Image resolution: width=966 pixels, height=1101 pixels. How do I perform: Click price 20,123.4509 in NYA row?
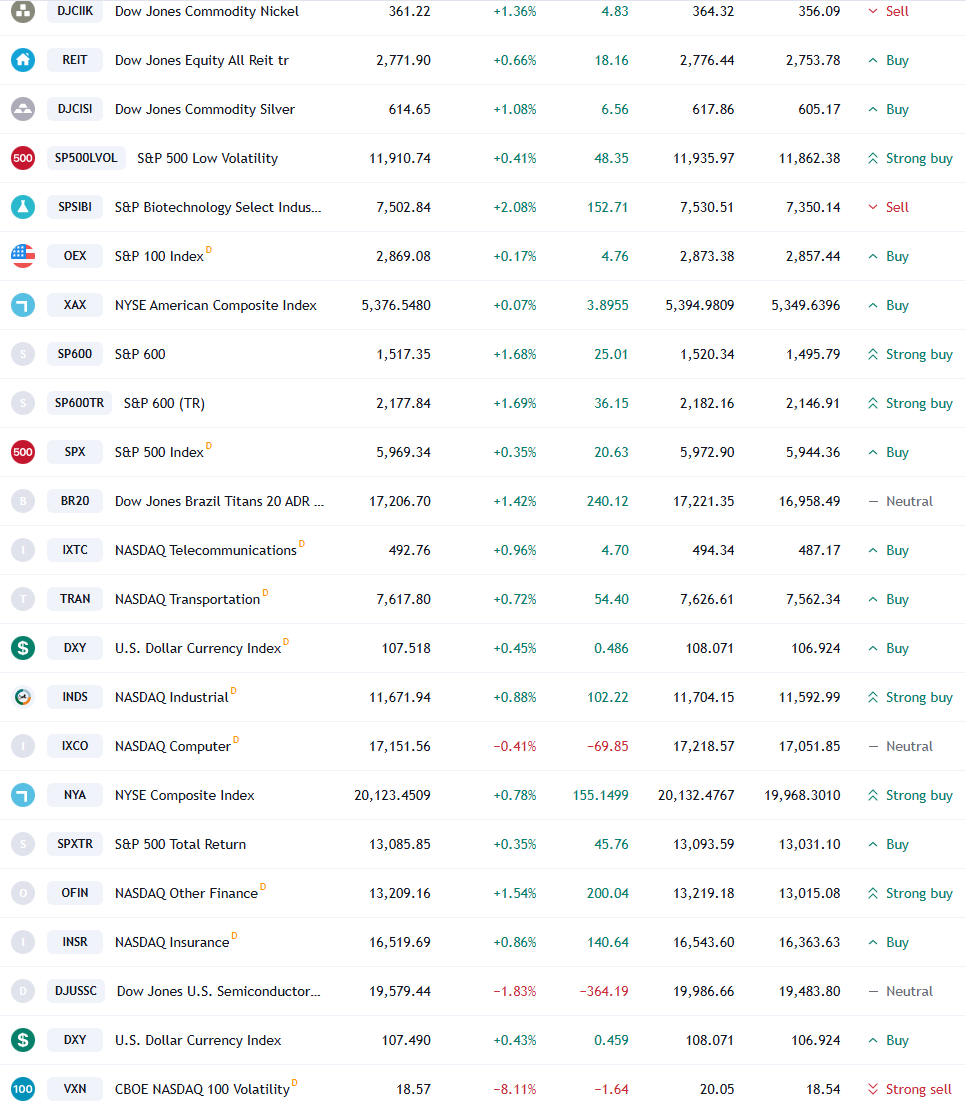[x=392, y=796]
